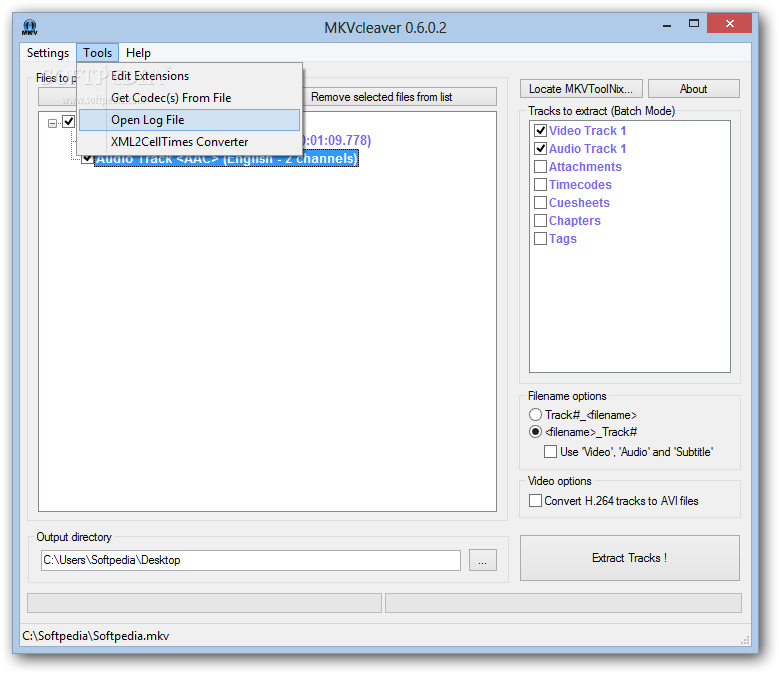Click the left progress bar
The width and height of the screenshot is (779, 674).
click(x=204, y=602)
